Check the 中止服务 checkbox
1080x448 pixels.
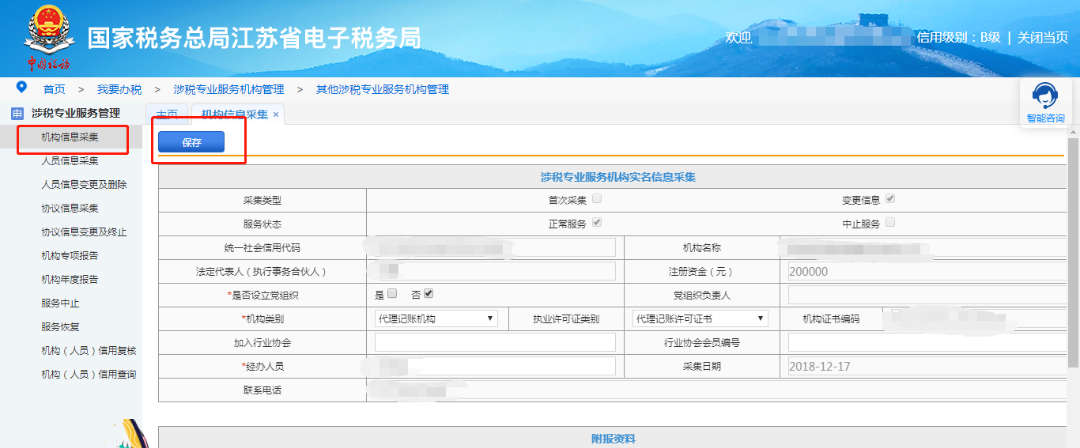coord(890,223)
